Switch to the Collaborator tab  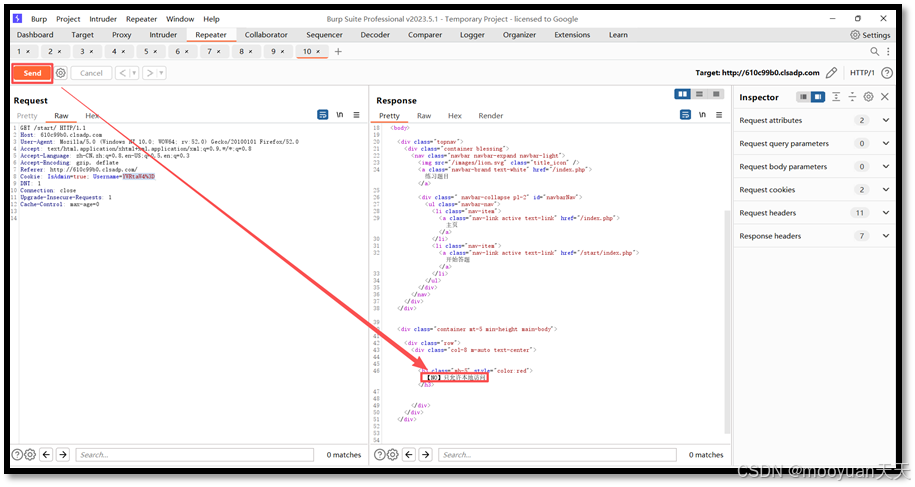266,35
